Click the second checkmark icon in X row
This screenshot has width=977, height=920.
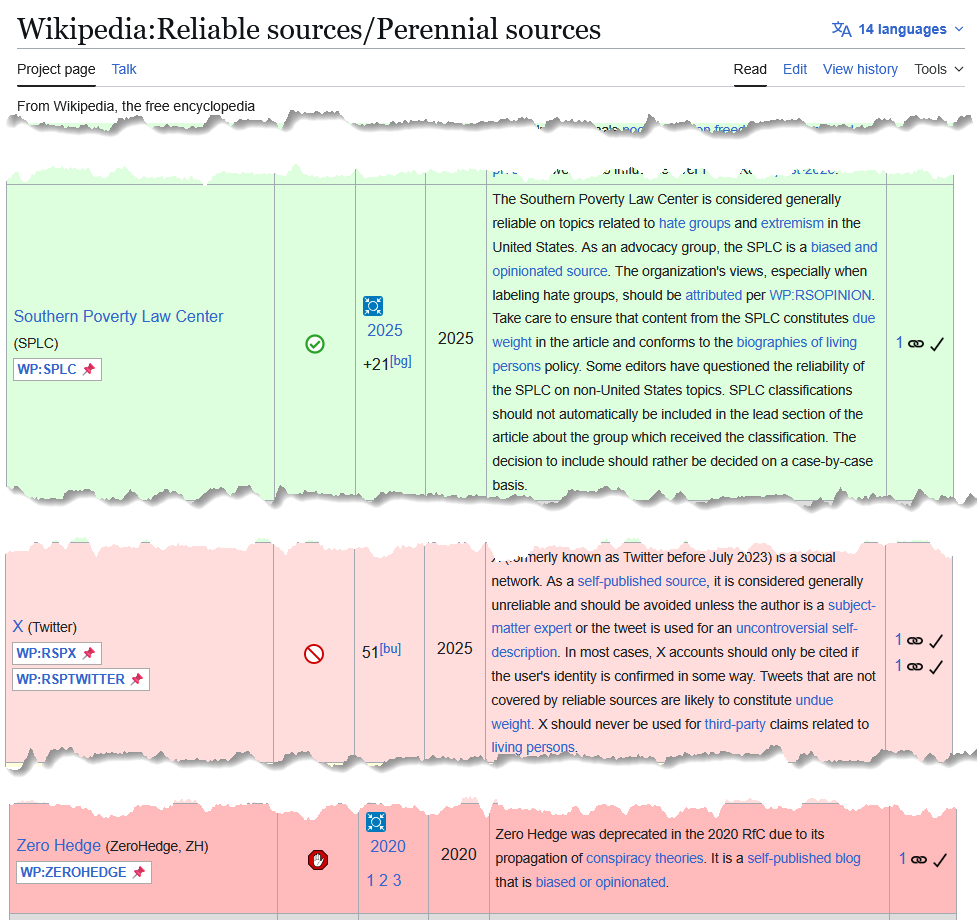pyautogui.click(x=936, y=667)
